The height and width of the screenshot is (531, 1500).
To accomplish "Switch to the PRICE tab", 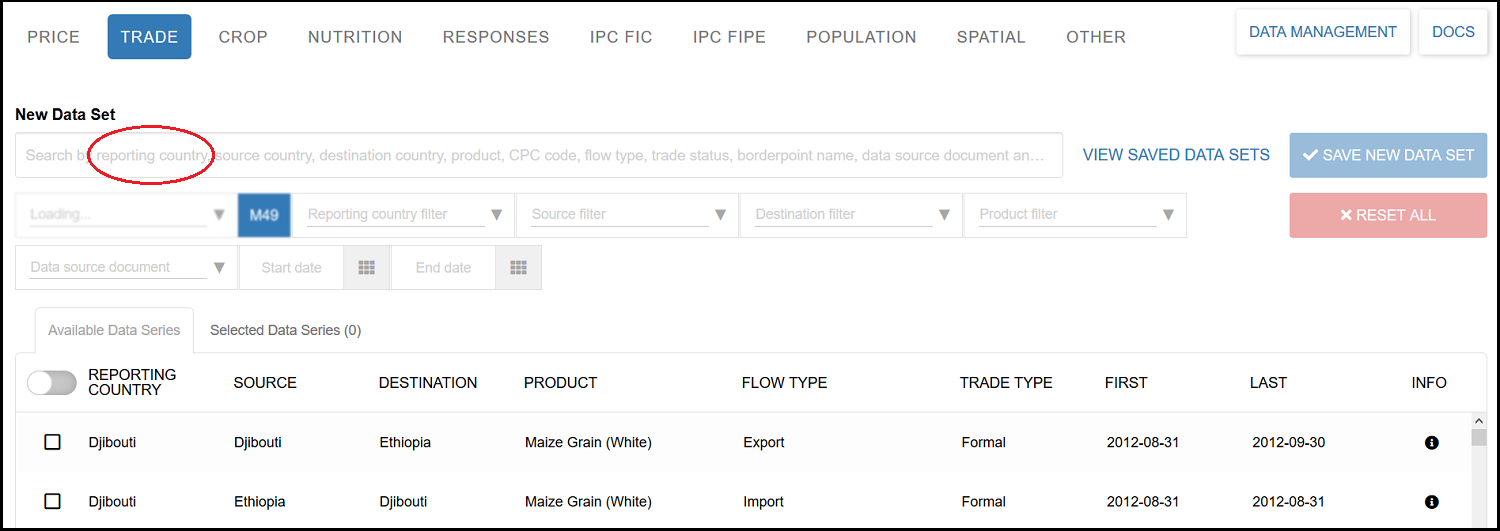I will click(54, 37).
